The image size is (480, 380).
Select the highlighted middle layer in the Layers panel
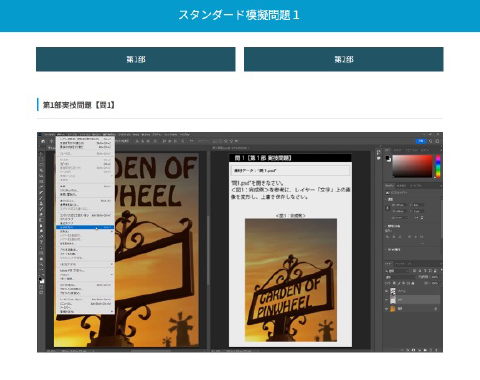click(414, 300)
